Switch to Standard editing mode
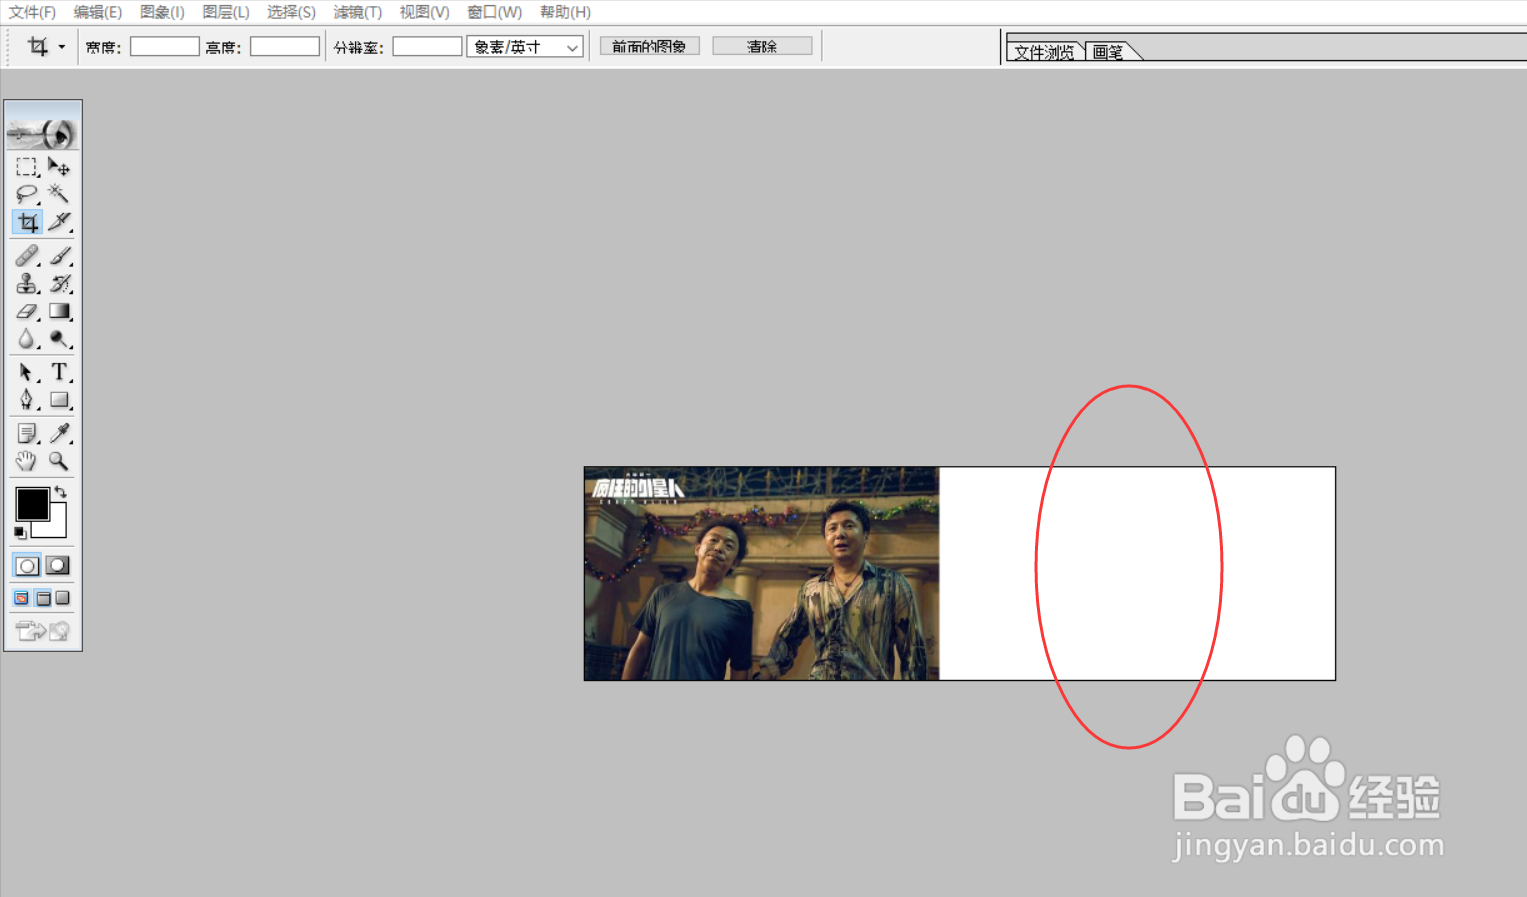This screenshot has width=1527, height=897. tap(27, 566)
